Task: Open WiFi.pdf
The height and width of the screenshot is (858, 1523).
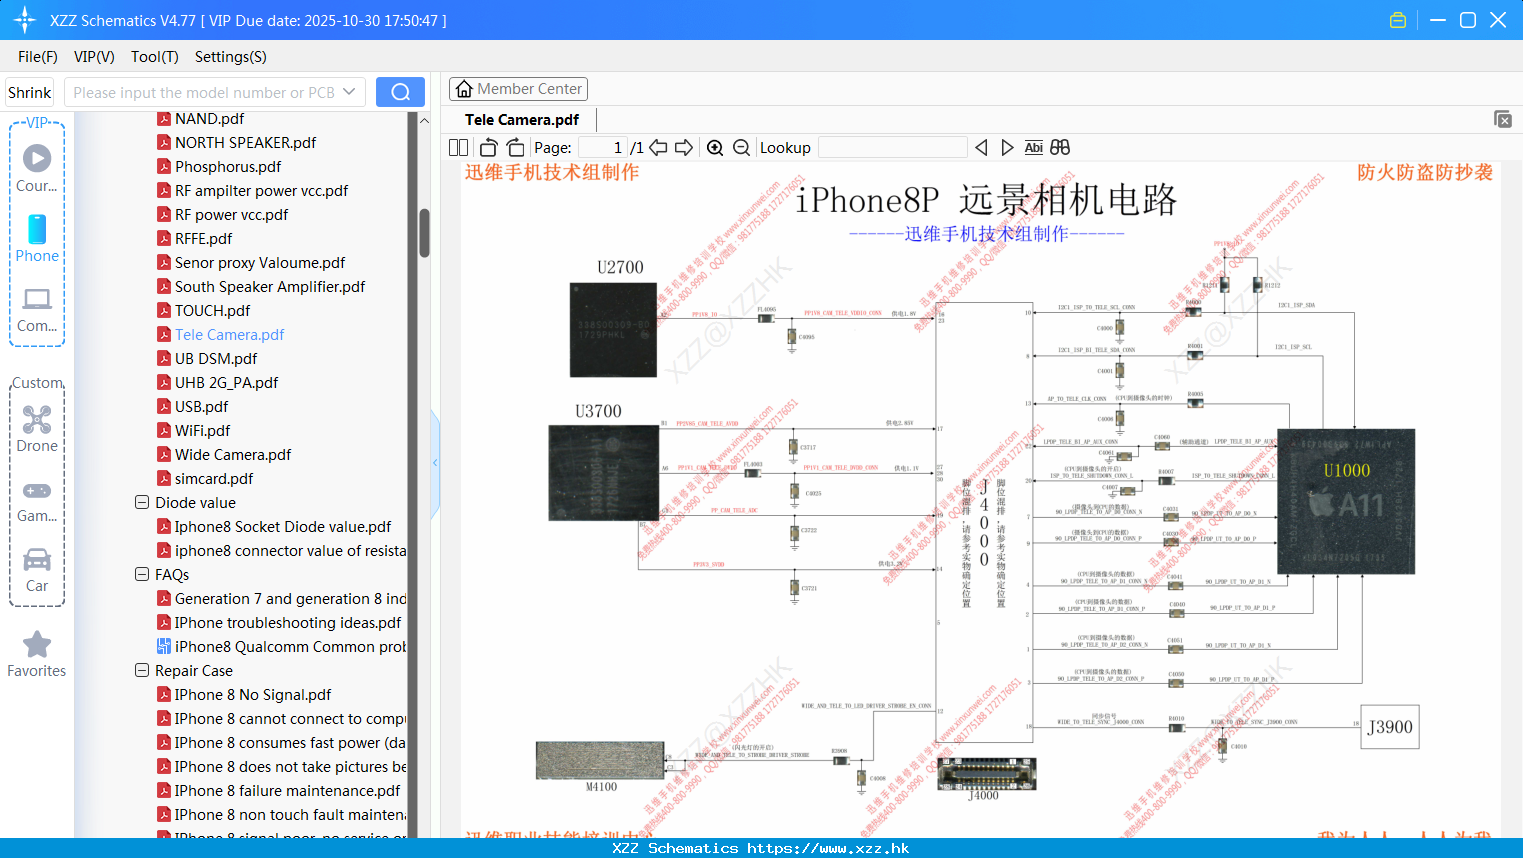Action: click(202, 431)
